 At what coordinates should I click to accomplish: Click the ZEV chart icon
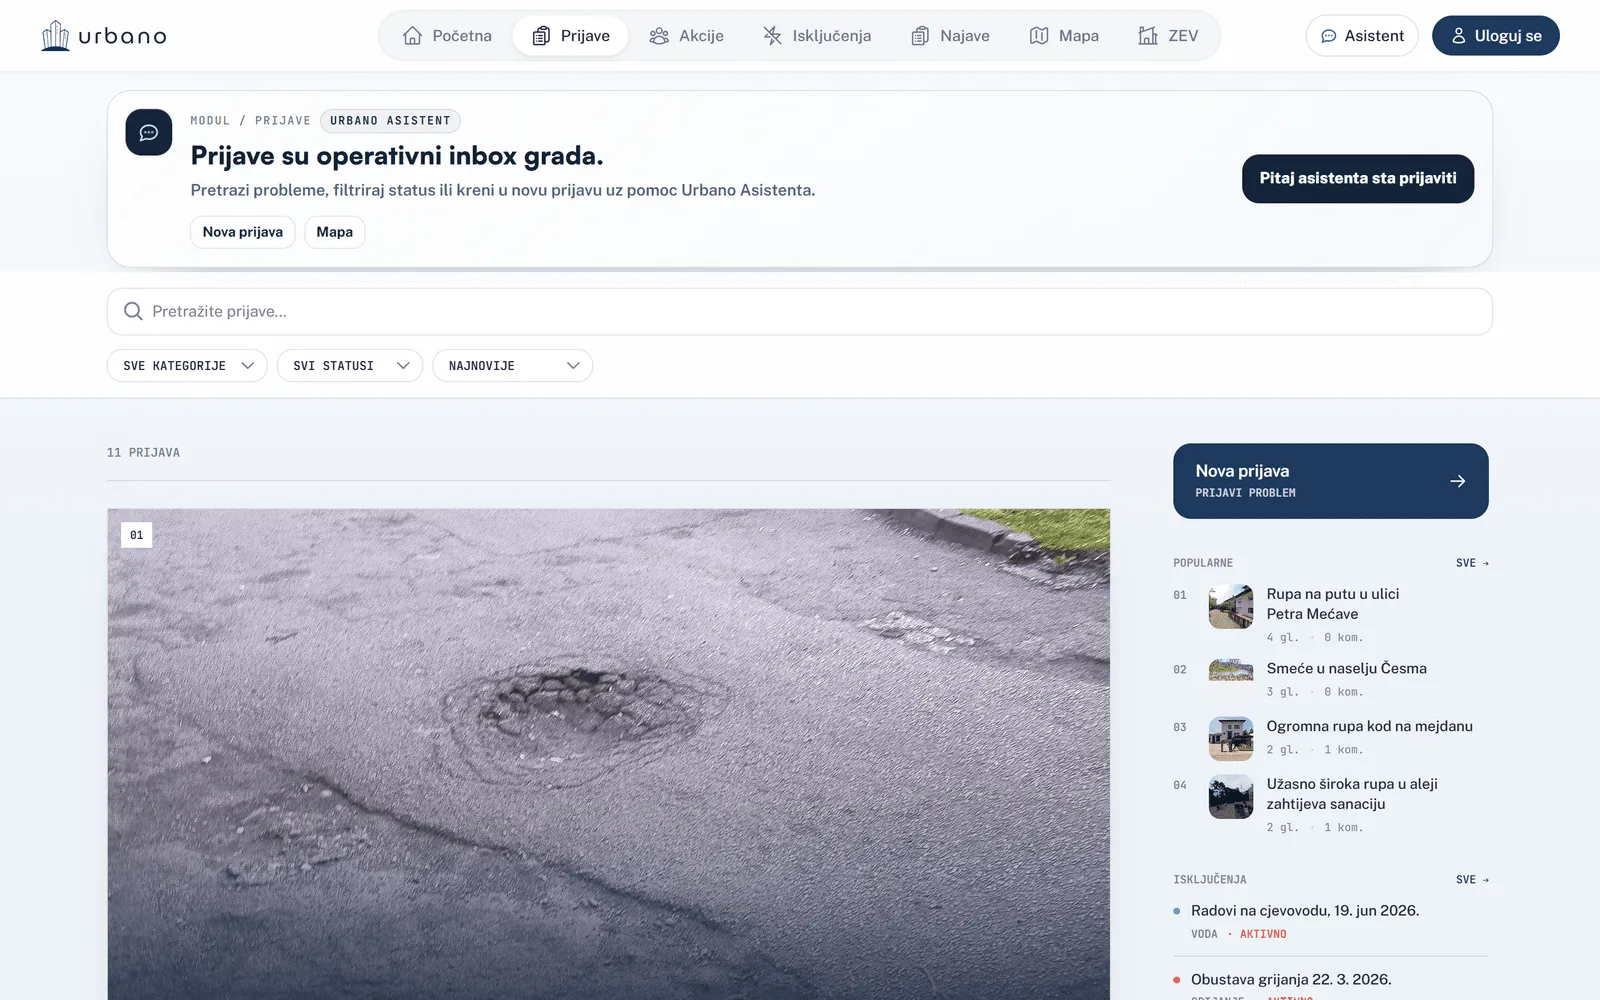(1148, 36)
